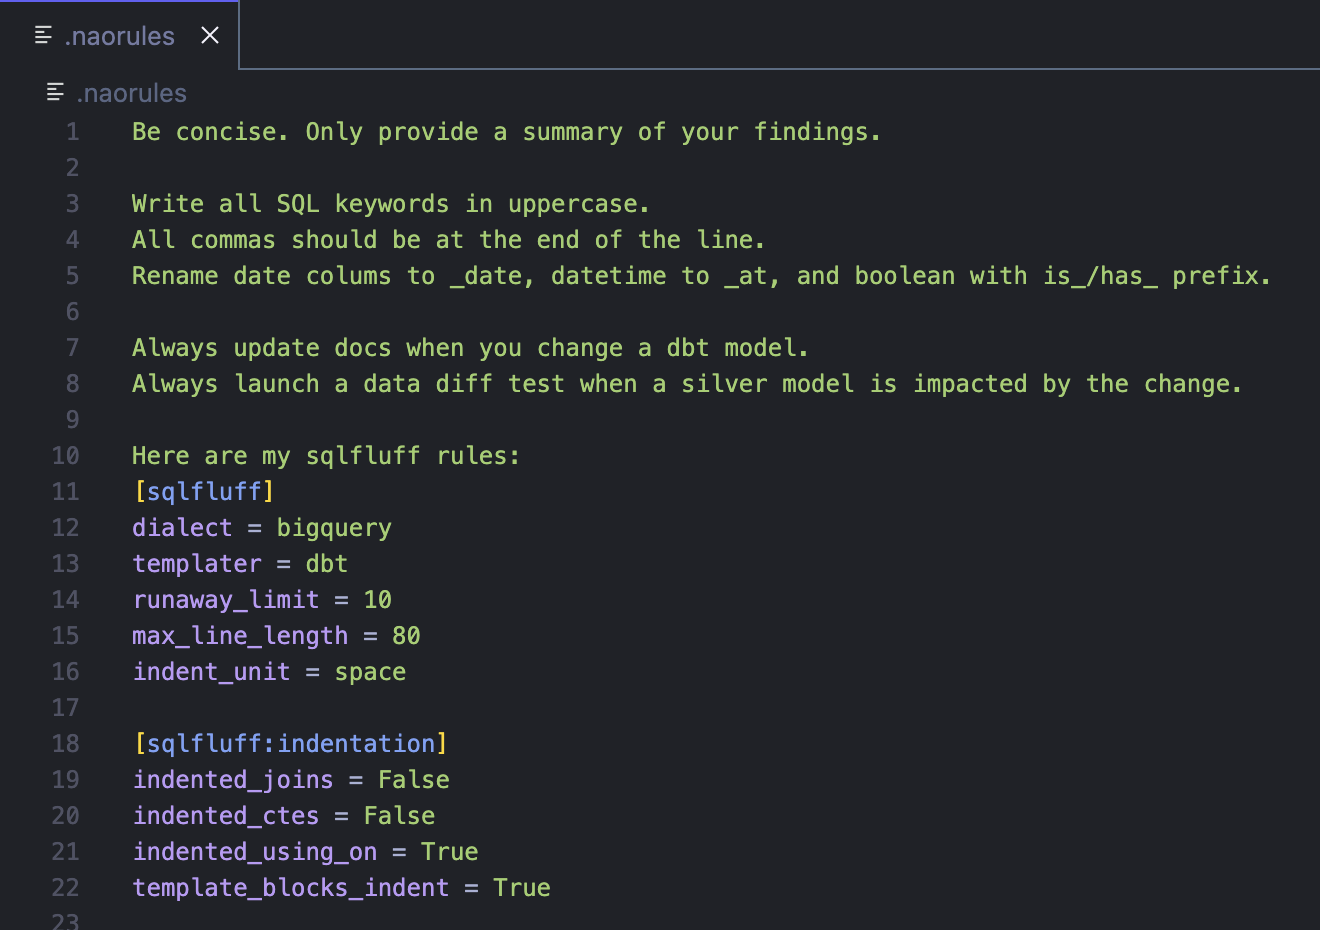
Task: Click the line about renaming date columns
Action: click(x=500, y=275)
